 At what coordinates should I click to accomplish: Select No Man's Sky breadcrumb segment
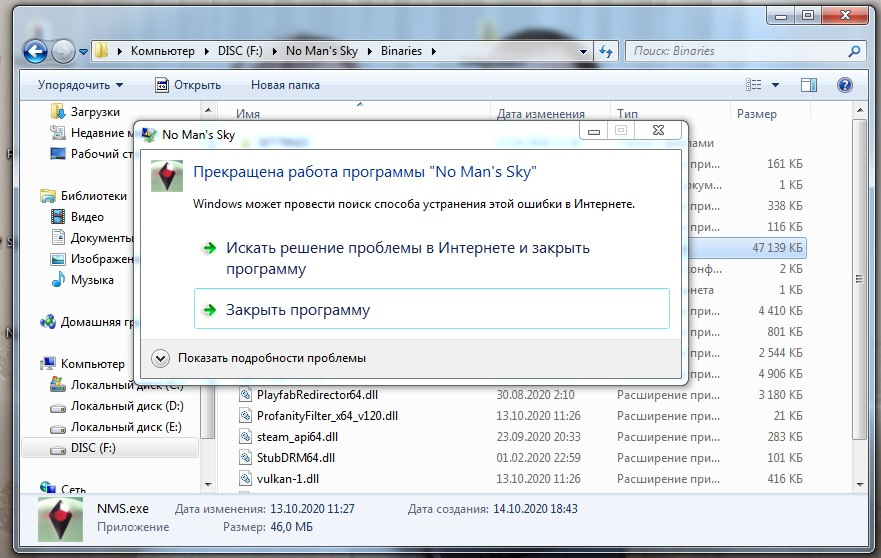[321, 51]
